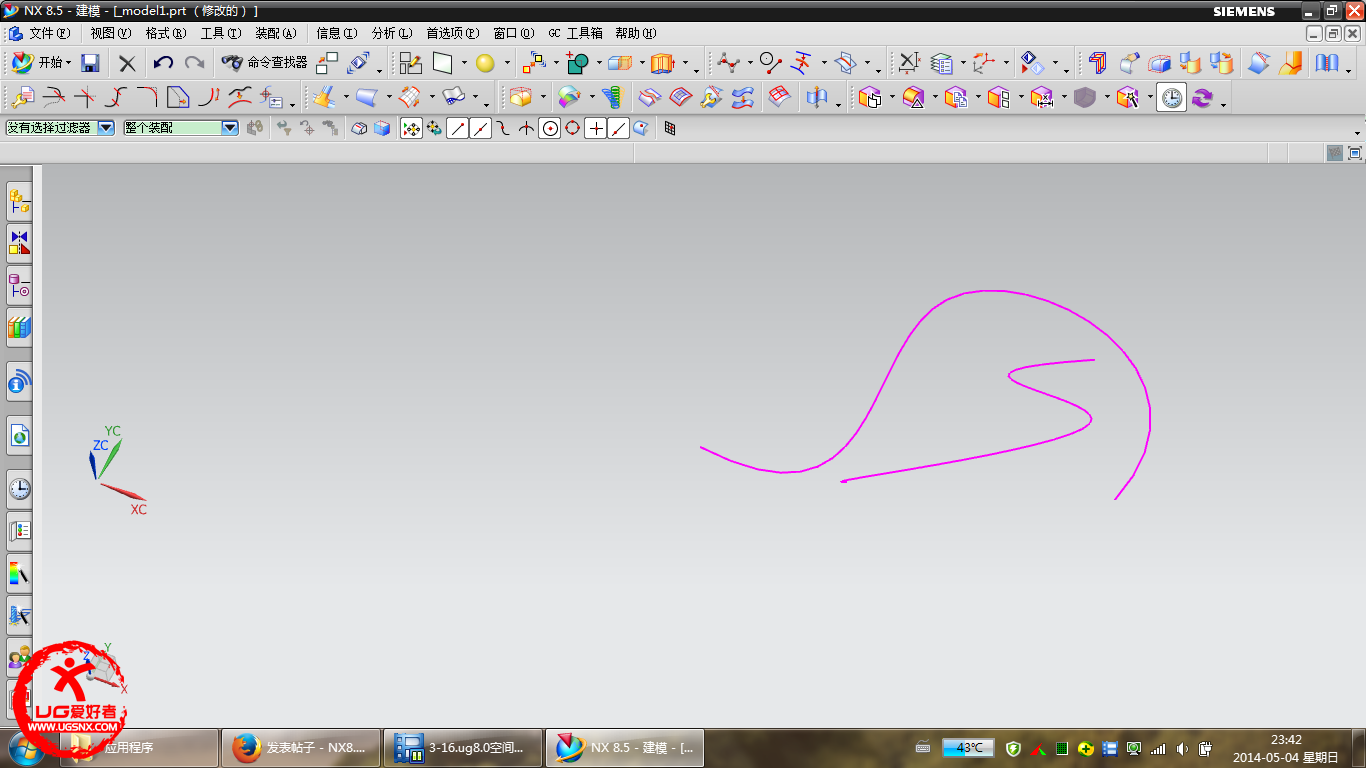This screenshot has width=1366, height=768.
Task: Click the Sketch icon in toolbar
Action: click(x=411, y=63)
